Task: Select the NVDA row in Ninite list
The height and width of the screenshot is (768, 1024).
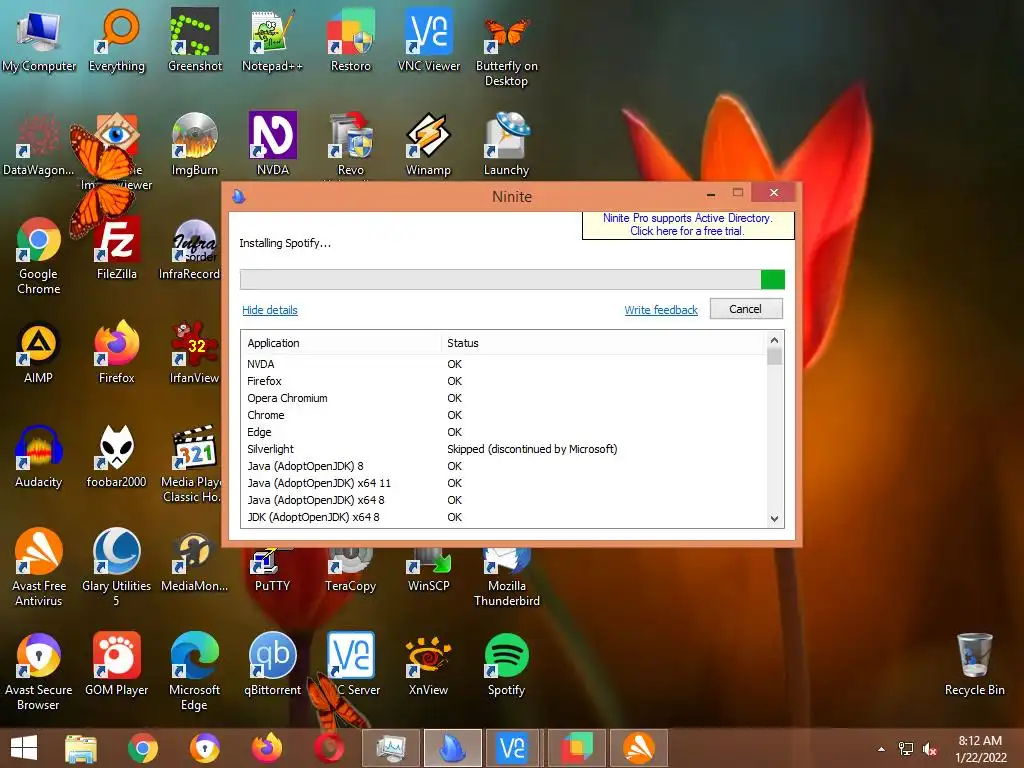Action: pyautogui.click(x=504, y=364)
